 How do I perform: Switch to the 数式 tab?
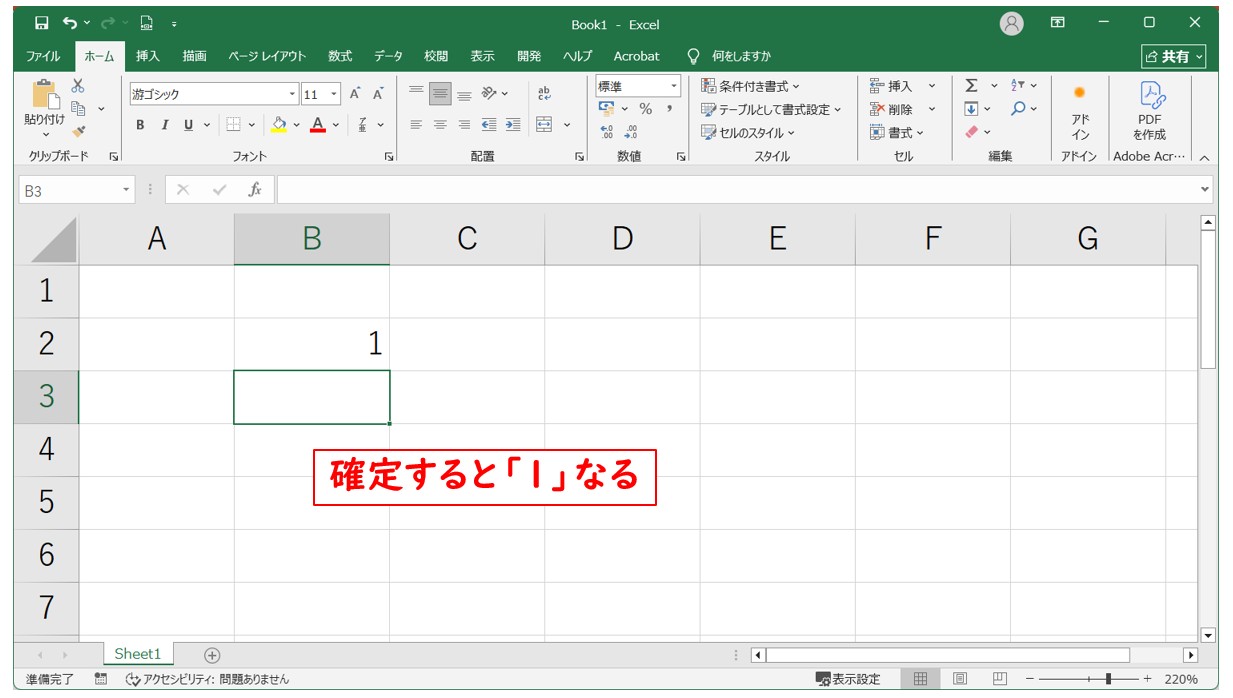point(340,56)
